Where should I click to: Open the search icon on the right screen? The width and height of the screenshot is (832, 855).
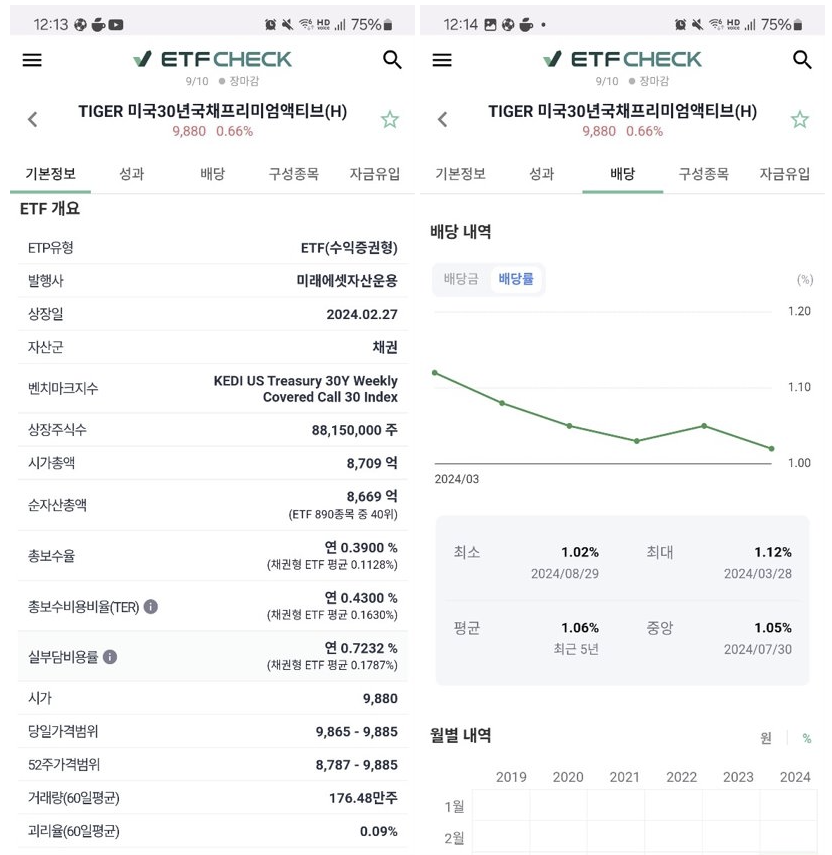pos(803,60)
